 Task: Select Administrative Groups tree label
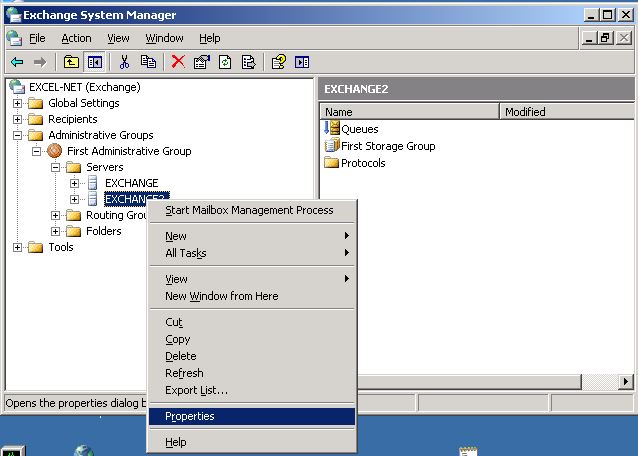101,135
